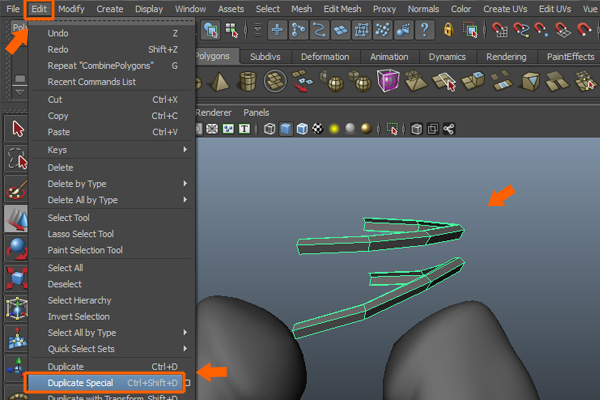Screen dimensions: 600x400
Task: Click the Select tool arrow icon
Action: [x=16, y=128]
